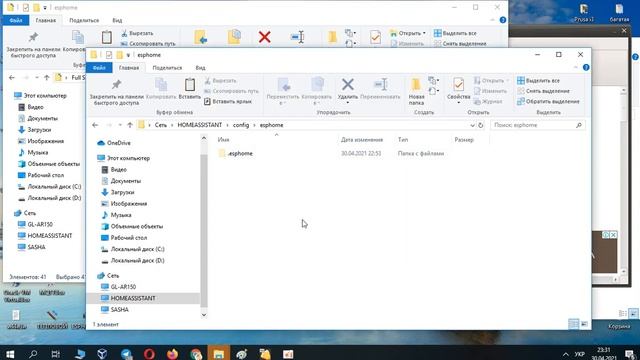Open the Вид tab in the back window
This screenshot has width=640, height=360.
tap(117, 20)
